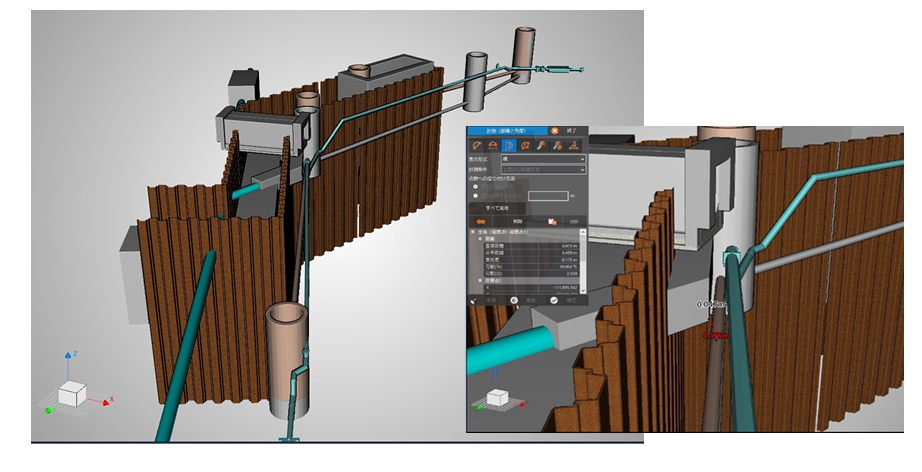Click the view cube in left viewport
Screen dimensions: 922x472
coord(73,394)
